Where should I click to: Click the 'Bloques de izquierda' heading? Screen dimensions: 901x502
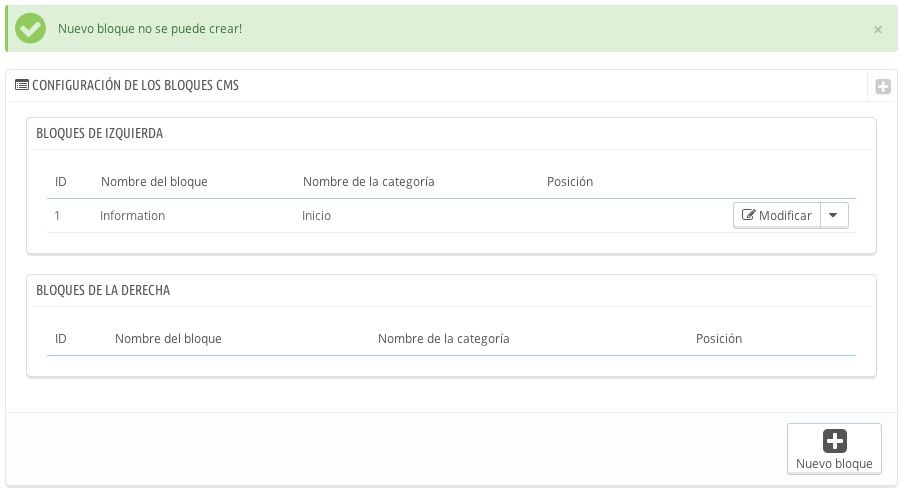(99, 133)
